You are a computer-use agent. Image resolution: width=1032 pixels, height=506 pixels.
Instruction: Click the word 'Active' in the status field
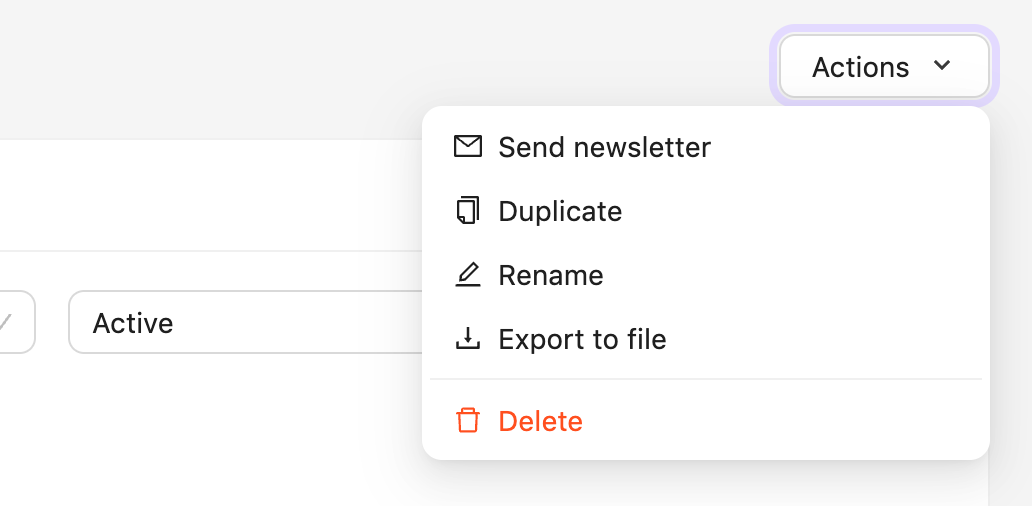pos(133,323)
